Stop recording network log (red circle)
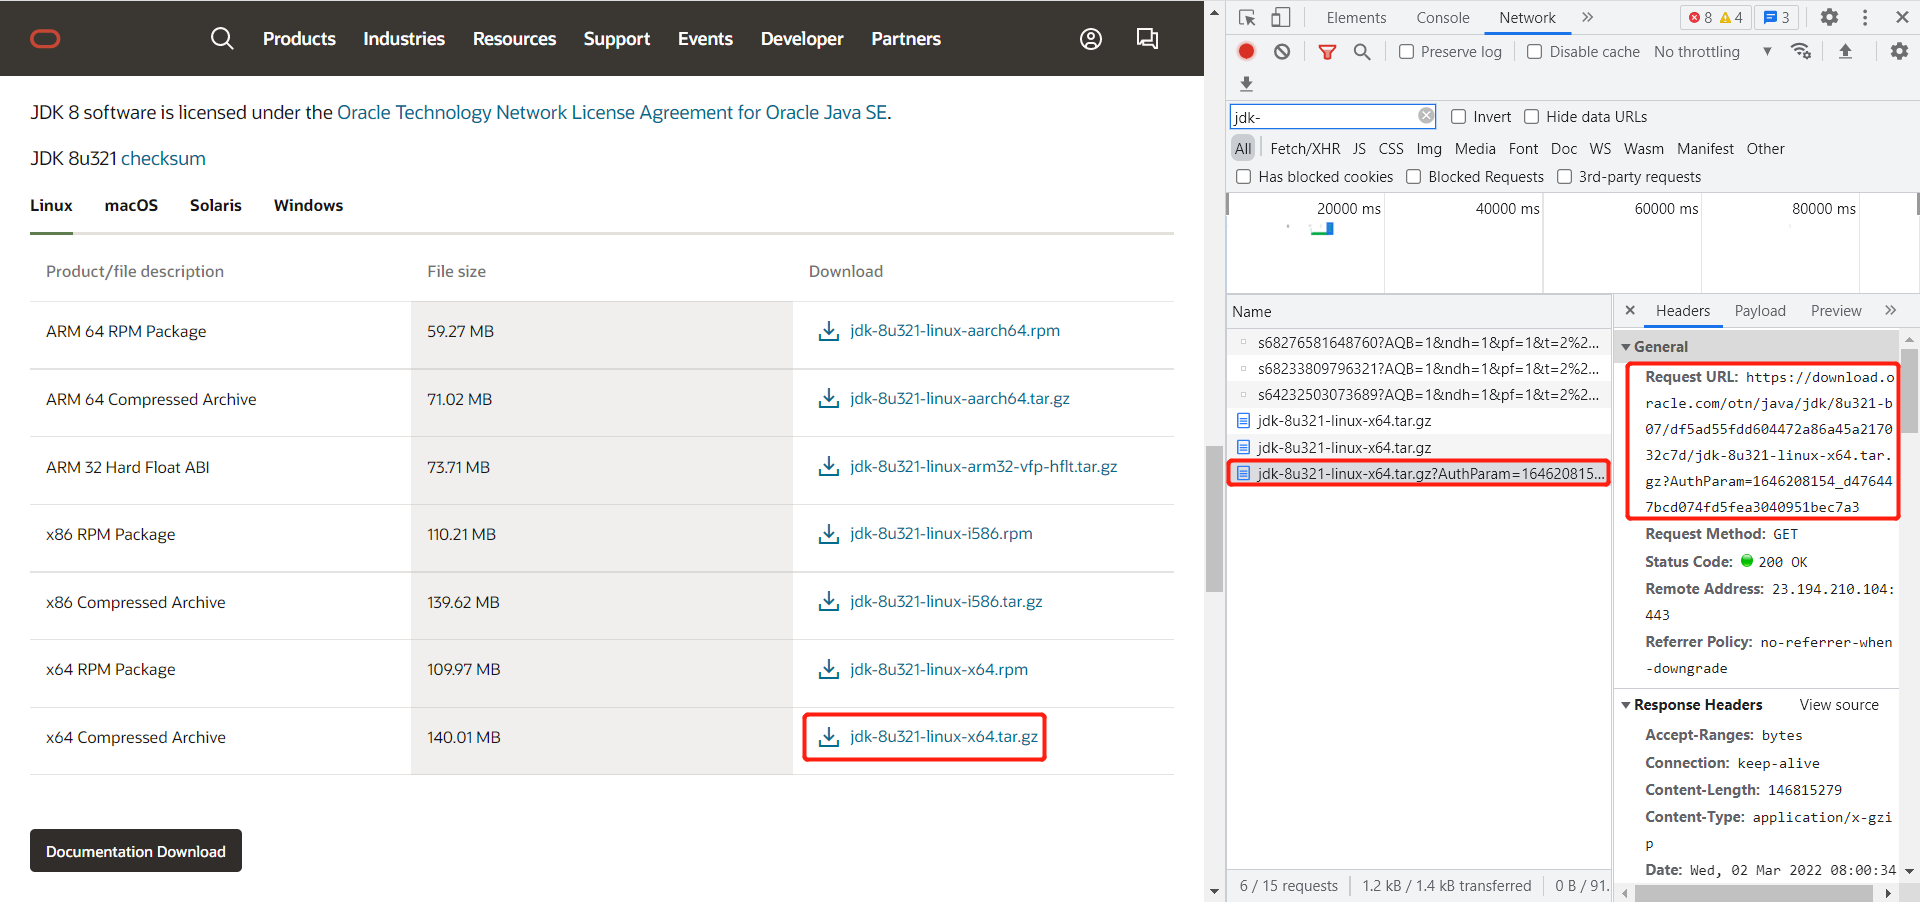The width and height of the screenshot is (1920, 902). [1246, 51]
